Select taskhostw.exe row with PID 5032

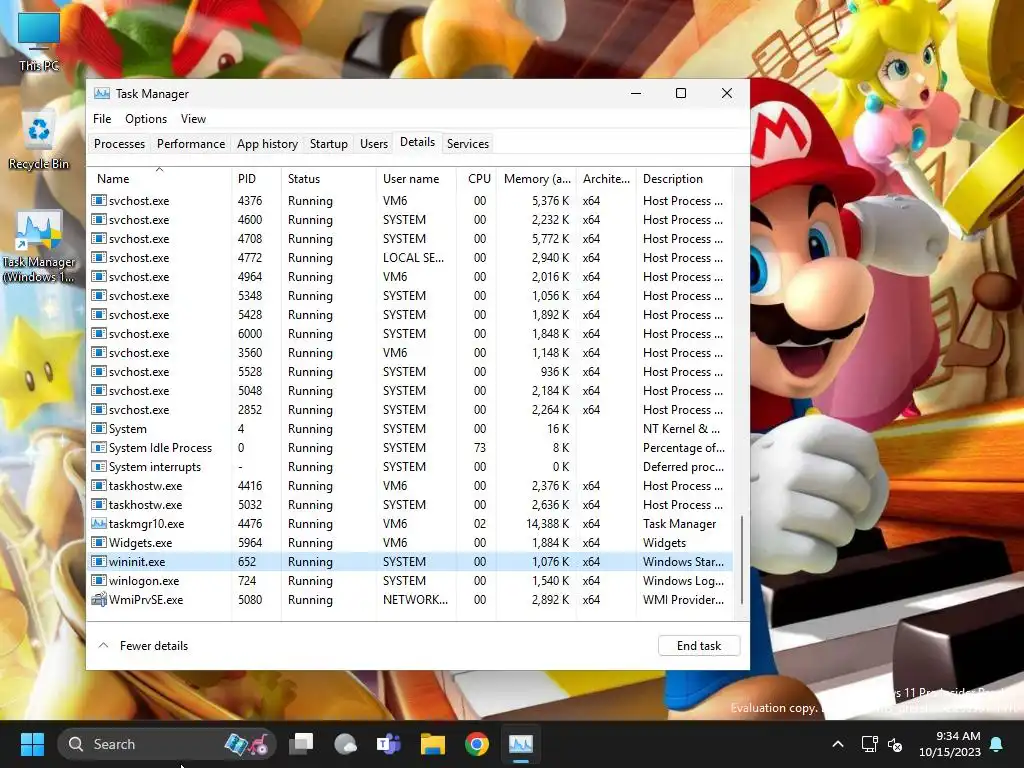point(411,505)
